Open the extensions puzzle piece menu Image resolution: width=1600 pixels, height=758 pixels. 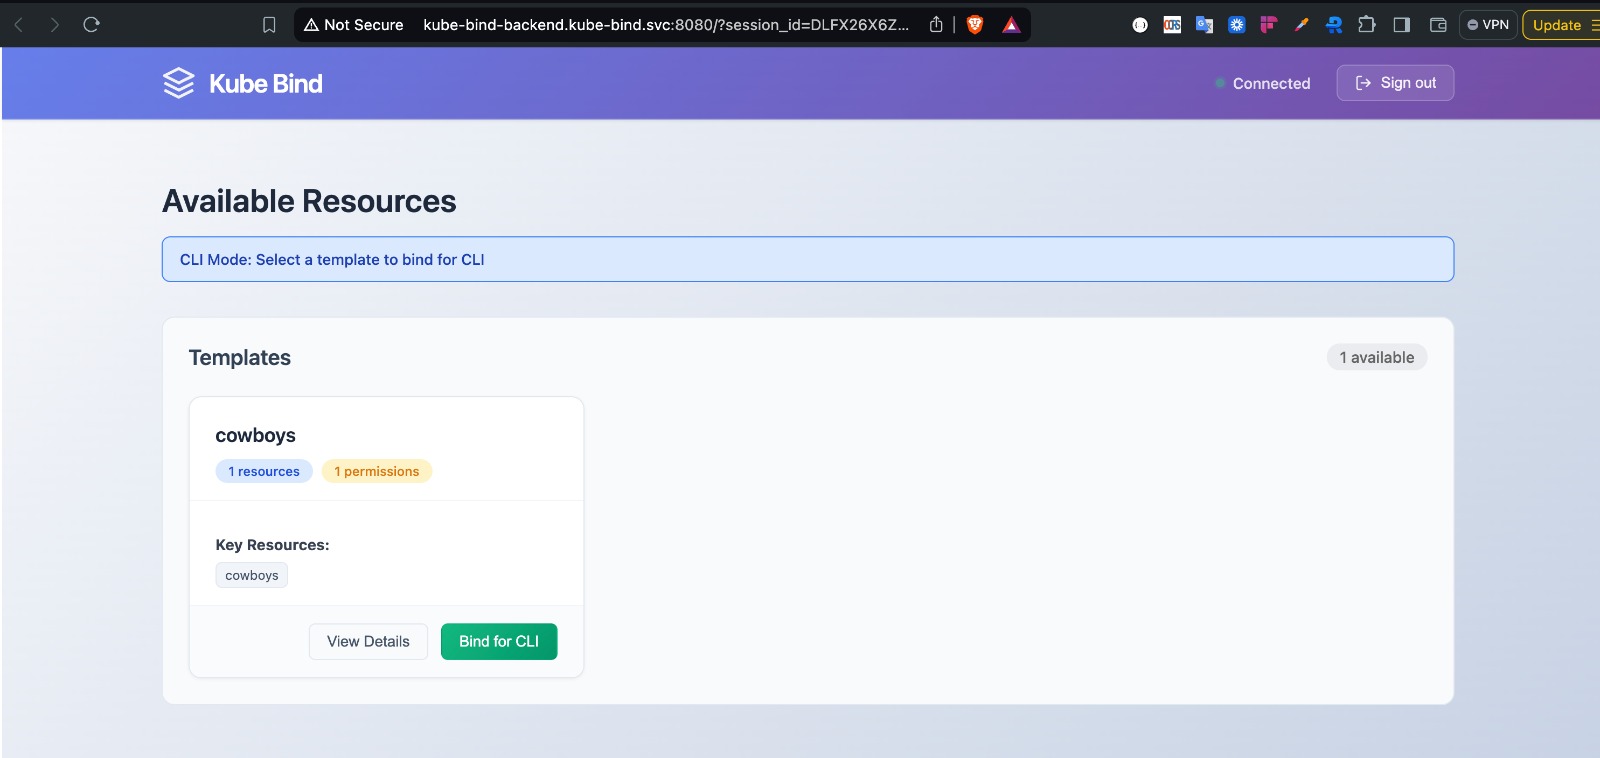(x=1367, y=25)
